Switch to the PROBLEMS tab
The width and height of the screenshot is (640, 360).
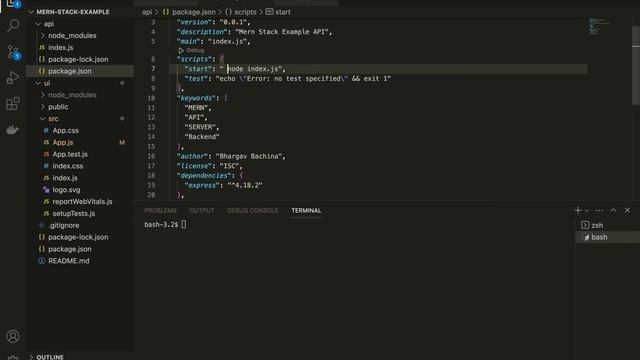[x=160, y=211]
